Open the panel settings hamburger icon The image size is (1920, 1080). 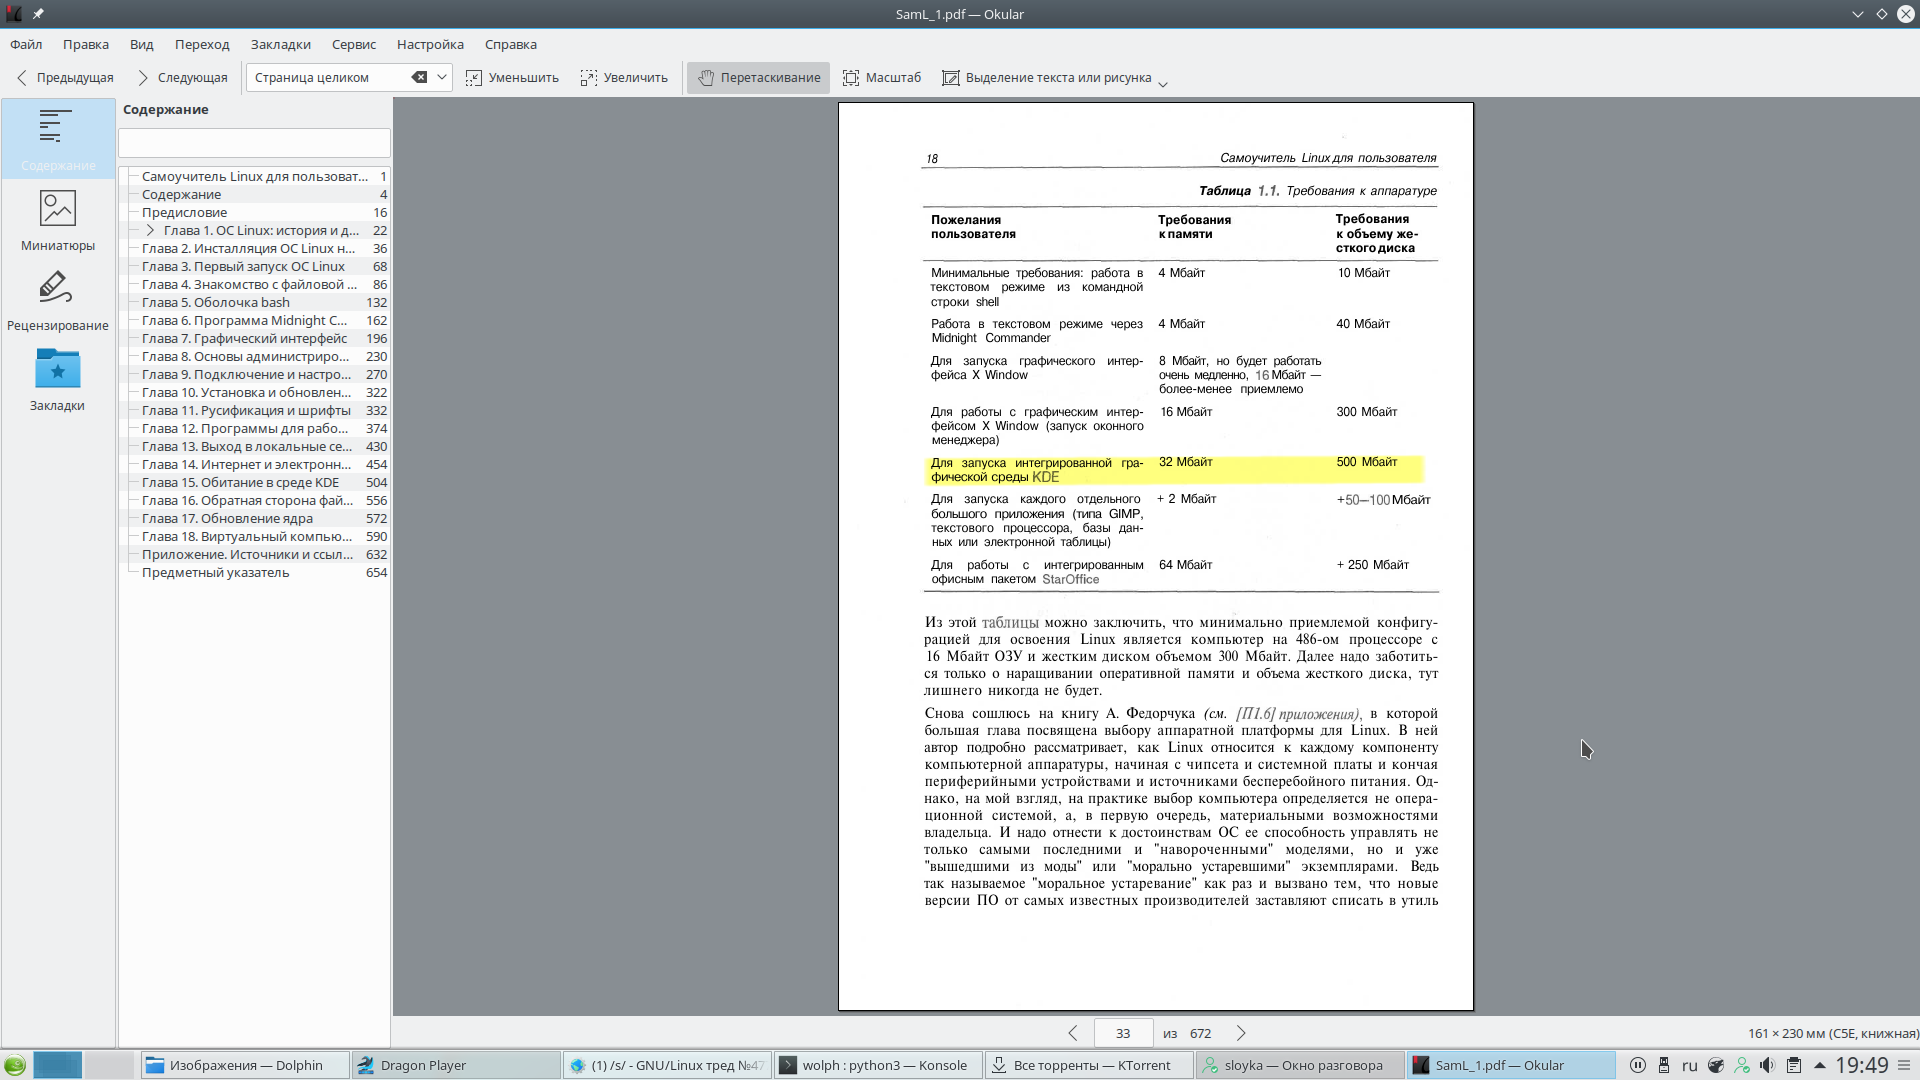pos(1905,1065)
